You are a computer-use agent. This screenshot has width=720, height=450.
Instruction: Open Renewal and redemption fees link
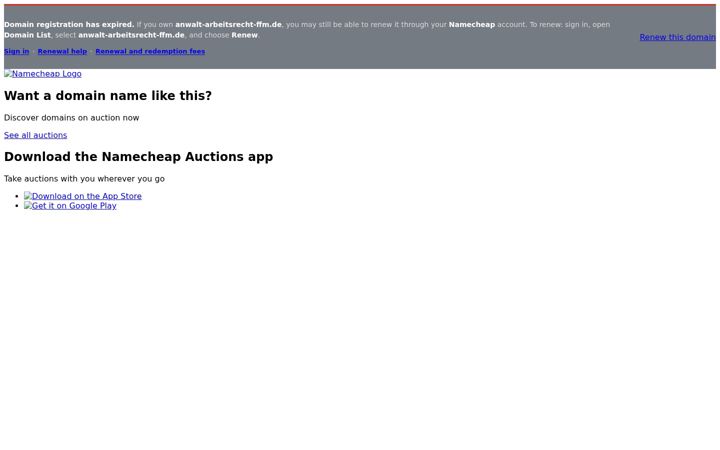150,51
